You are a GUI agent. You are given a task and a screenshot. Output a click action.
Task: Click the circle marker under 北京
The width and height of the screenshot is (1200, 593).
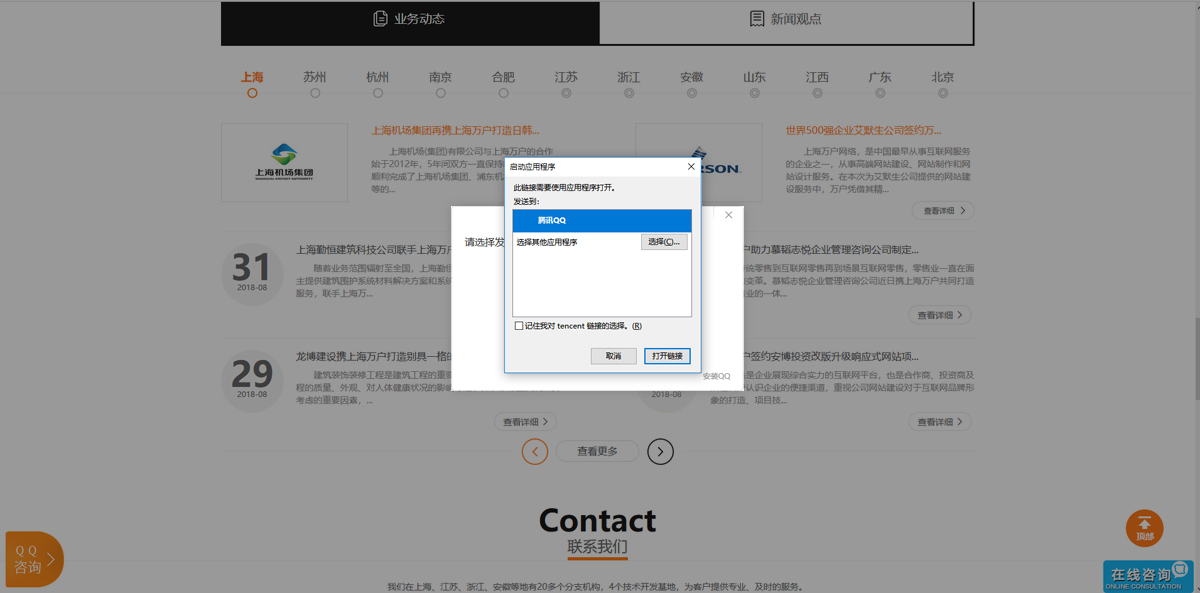pyautogui.click(x=943, y=93)
